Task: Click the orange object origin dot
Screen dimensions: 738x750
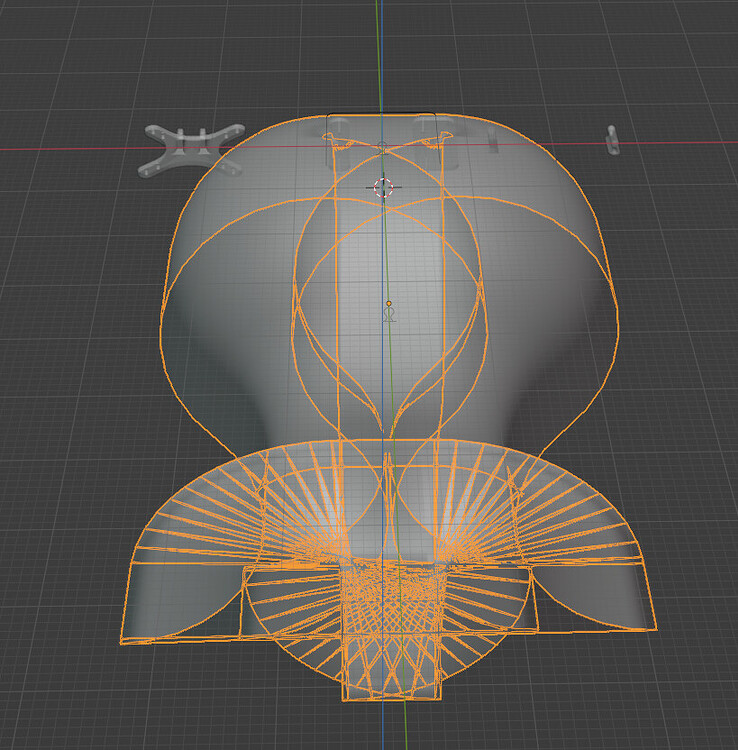Action: [x=389, y=304]
